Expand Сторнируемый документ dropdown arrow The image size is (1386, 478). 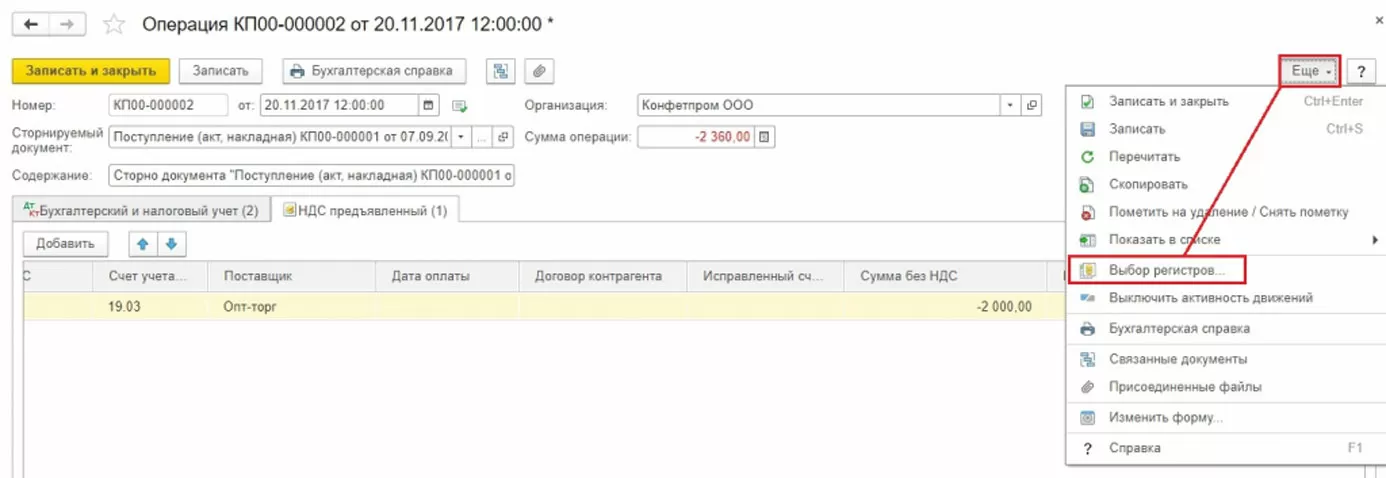pos(461,137)
